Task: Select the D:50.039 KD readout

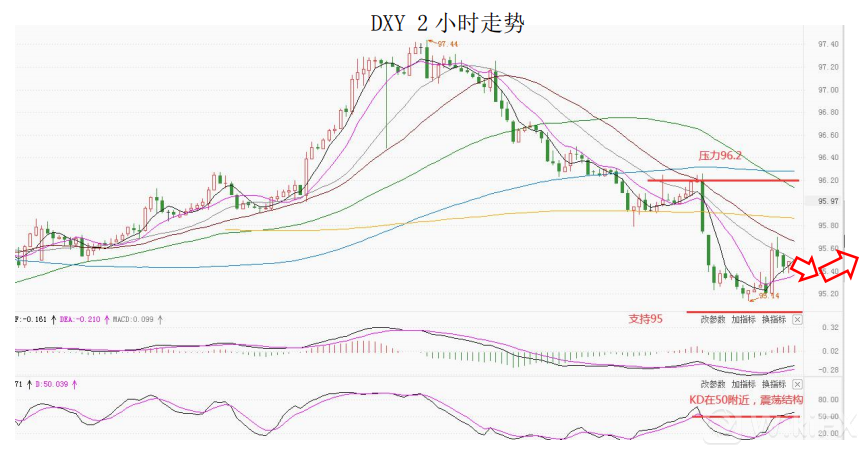Action: coord(51,384)
